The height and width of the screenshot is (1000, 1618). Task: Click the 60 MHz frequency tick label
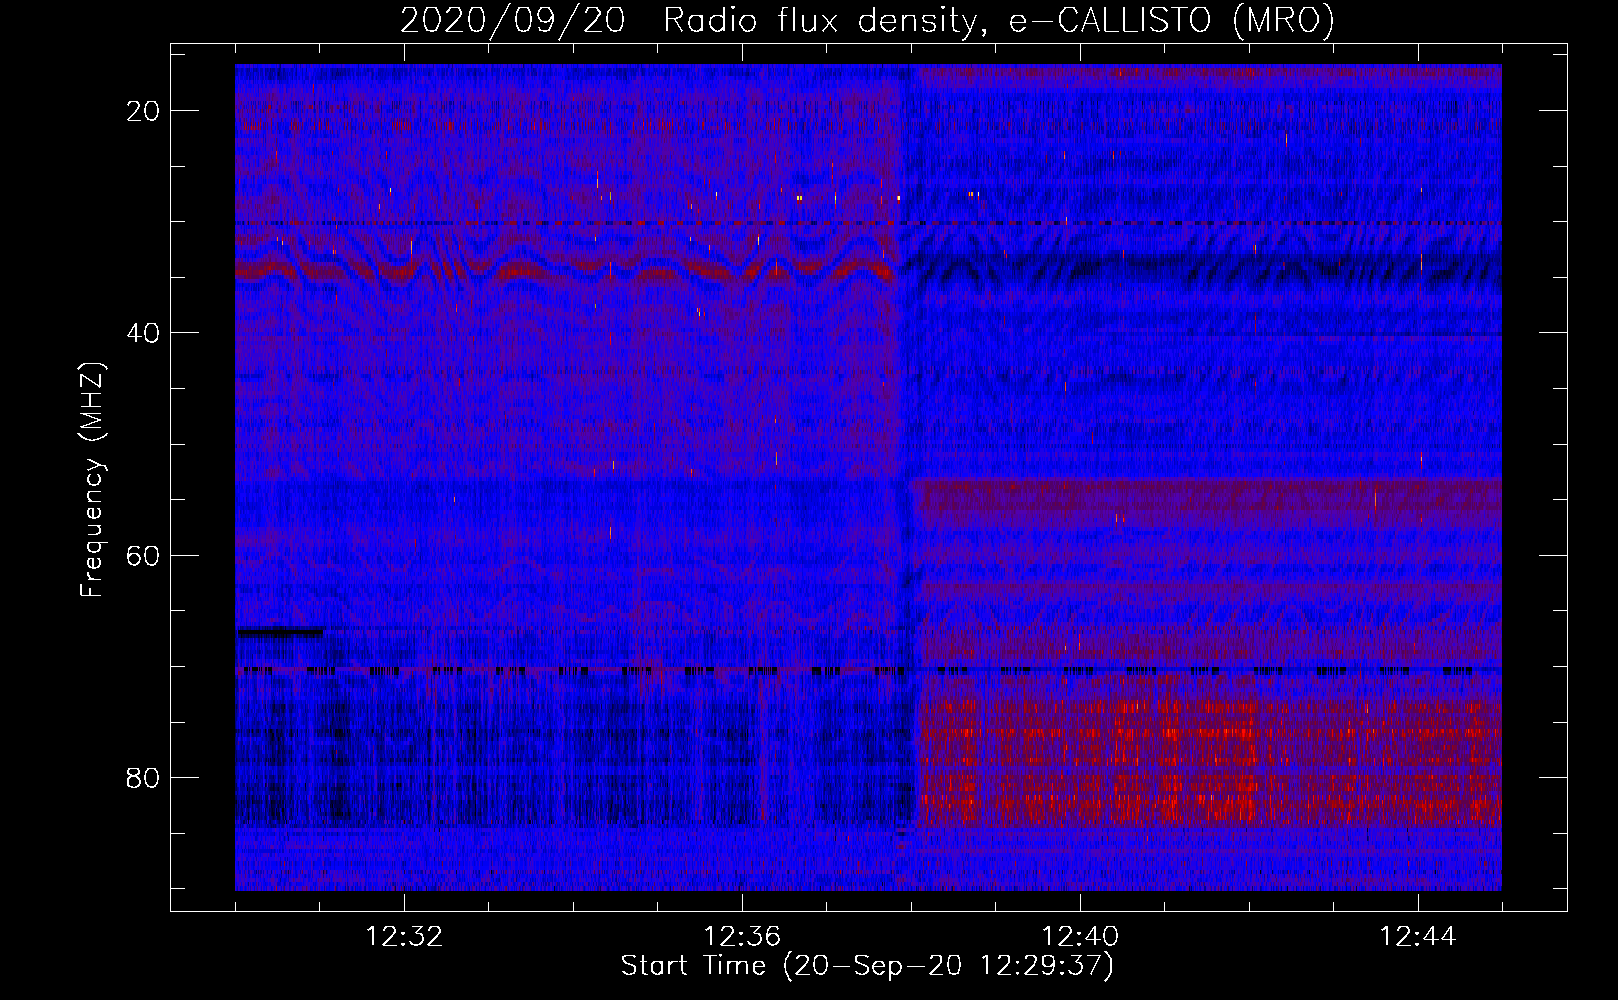[143, 555]
